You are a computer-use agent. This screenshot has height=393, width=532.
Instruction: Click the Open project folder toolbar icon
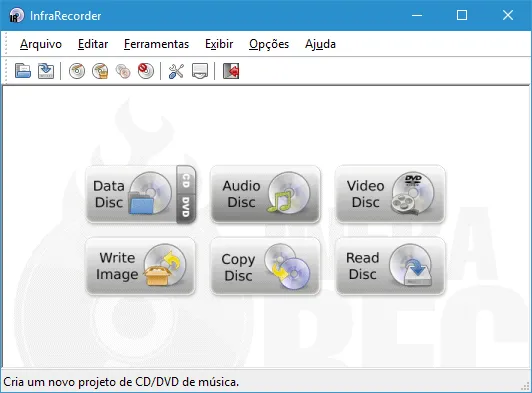coord(23,71)
